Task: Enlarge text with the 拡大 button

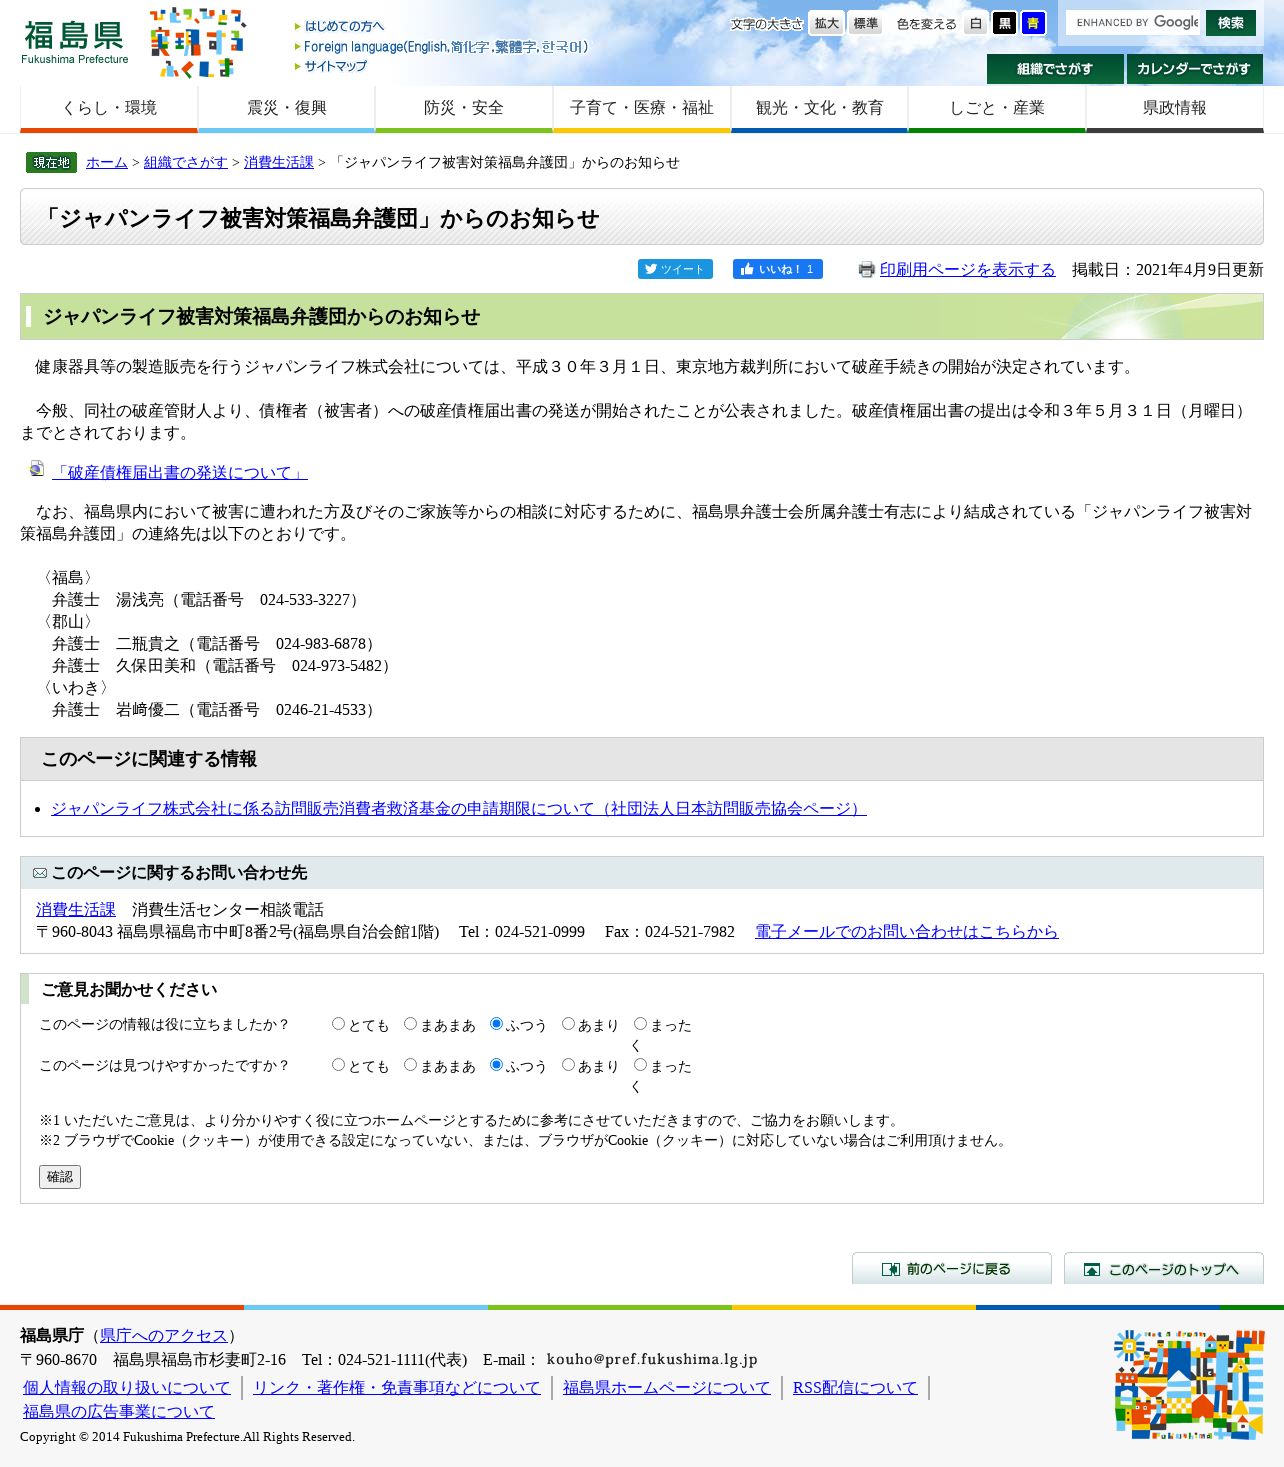Action: tap(827, 23)
